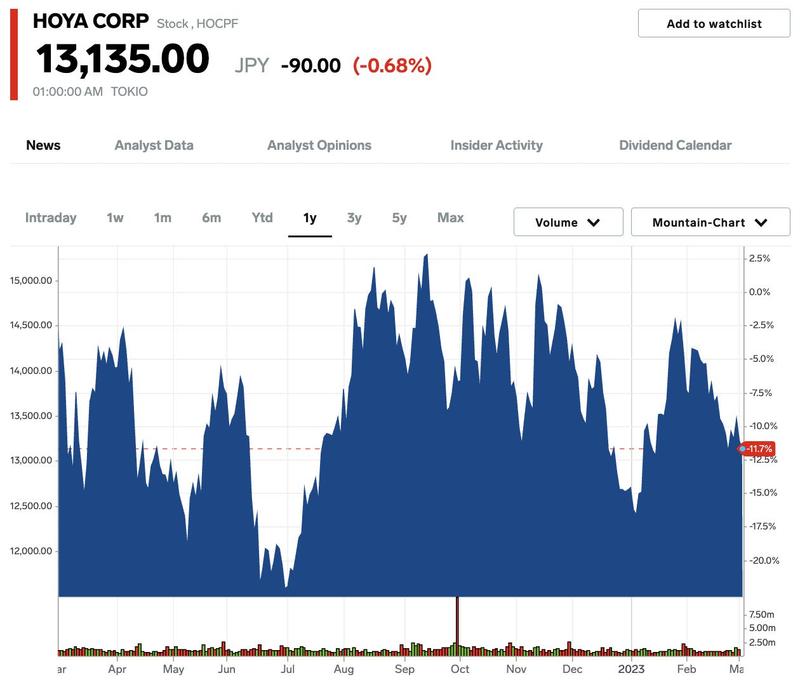The width and height of the screenshot is (800, 697).
Task: Click the 15,000.00 y-axis label
Action: point(31,281)
